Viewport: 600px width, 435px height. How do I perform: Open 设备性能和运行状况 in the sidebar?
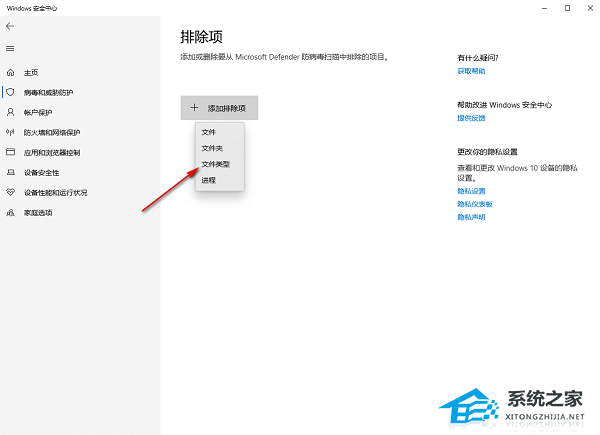click(x=55, y=193)
